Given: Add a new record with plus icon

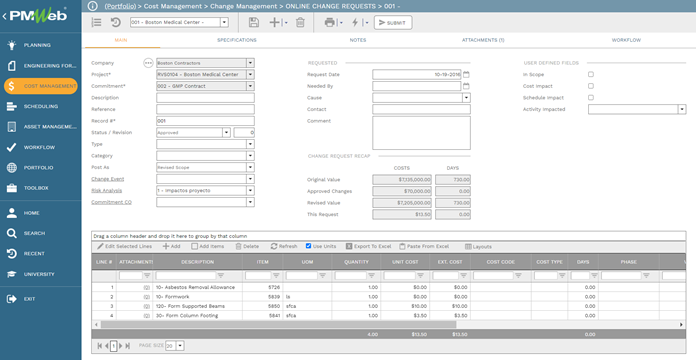Looking at the screenshot, I should (275, 22).
